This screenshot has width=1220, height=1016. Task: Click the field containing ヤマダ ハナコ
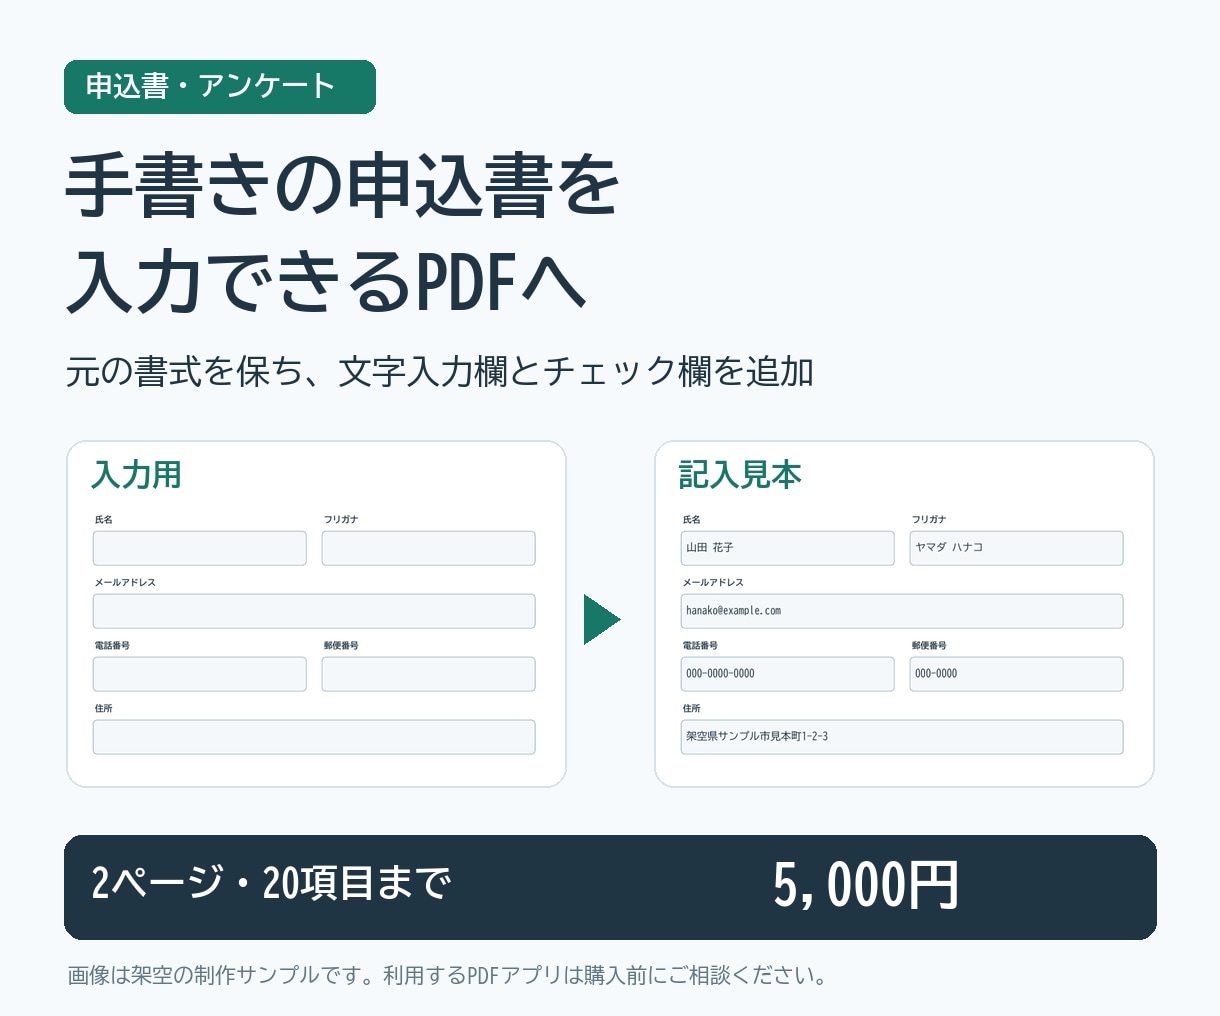(x=1016, y=548)
